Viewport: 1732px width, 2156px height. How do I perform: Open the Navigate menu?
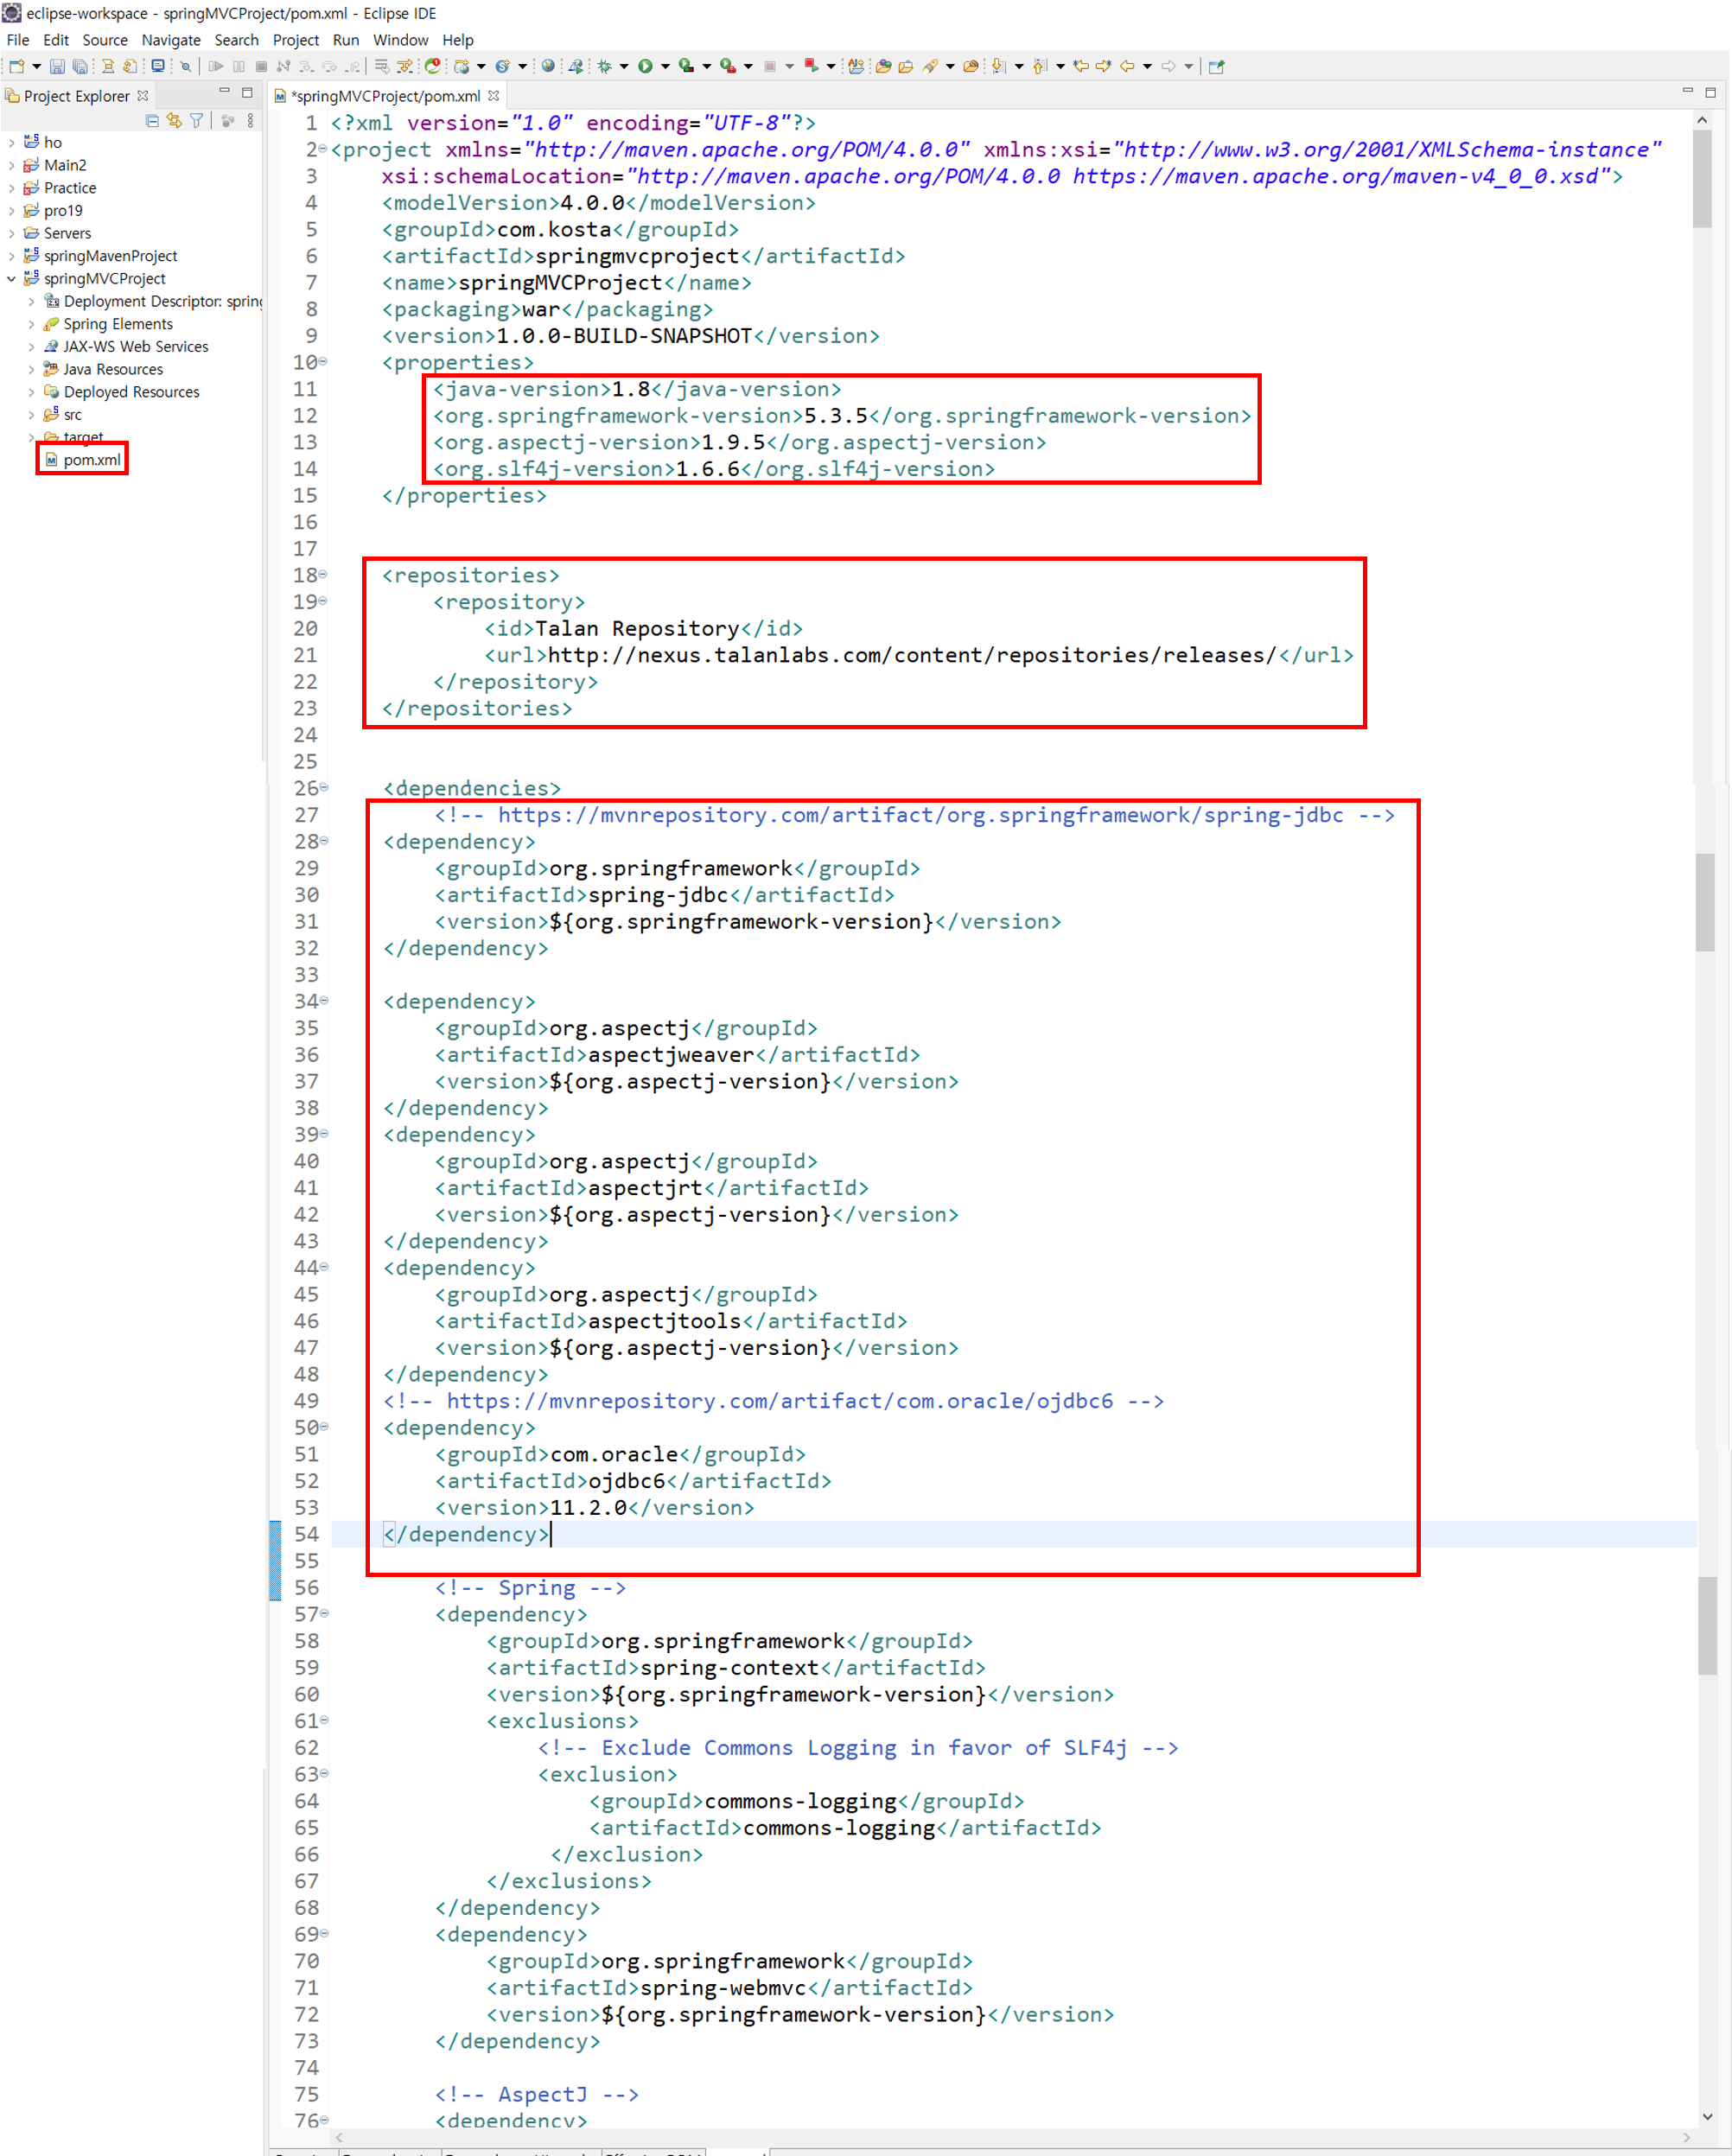coord(170,40)
